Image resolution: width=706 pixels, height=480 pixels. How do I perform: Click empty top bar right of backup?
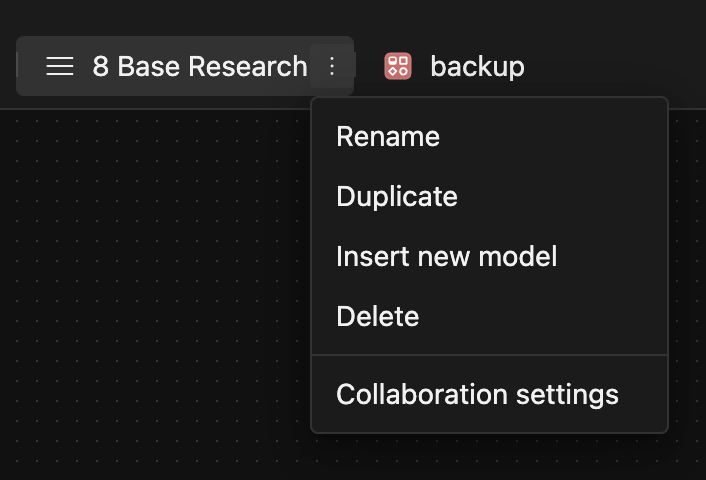tap(620, 67)
